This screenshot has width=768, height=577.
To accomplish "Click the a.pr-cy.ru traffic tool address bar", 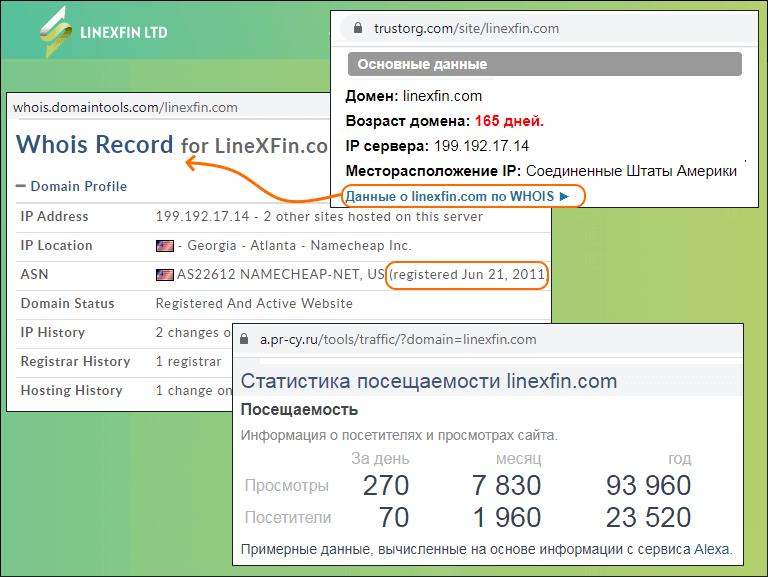I will click(x=398, y=339).
